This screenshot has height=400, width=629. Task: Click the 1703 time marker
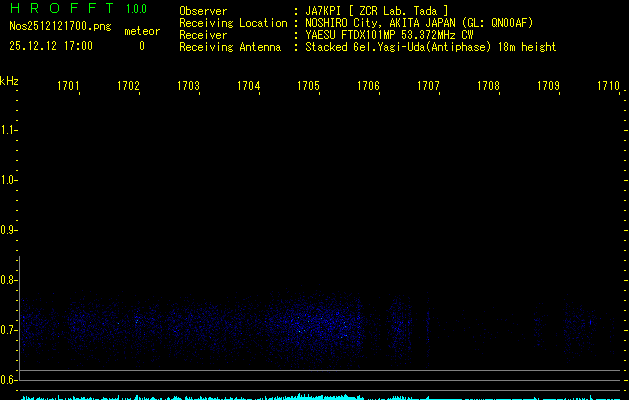[x=188, y=87]
